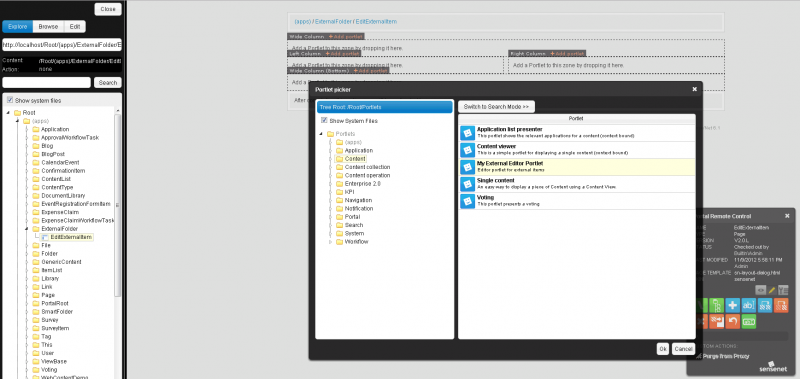Close the Portlet picker dialog with X
Image resolution: width=800 pixels, height=379 pixels.
[x=694, y=89]
